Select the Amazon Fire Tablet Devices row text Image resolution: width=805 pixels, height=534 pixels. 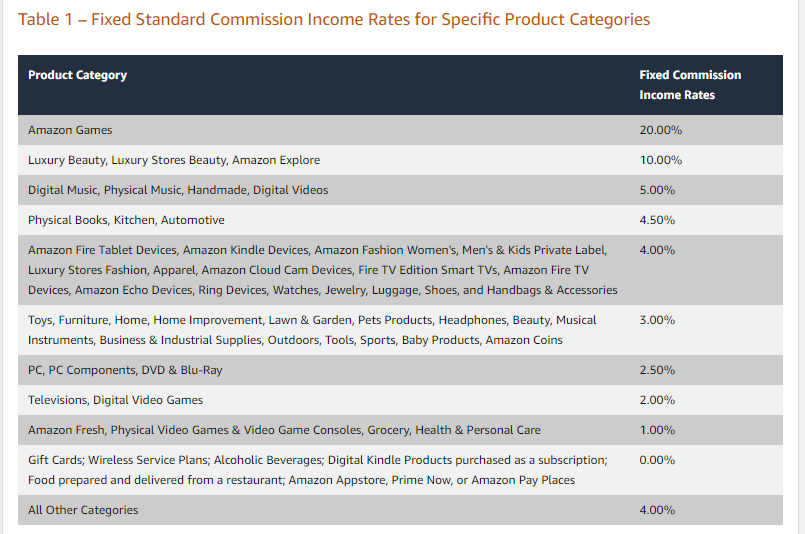322,270
